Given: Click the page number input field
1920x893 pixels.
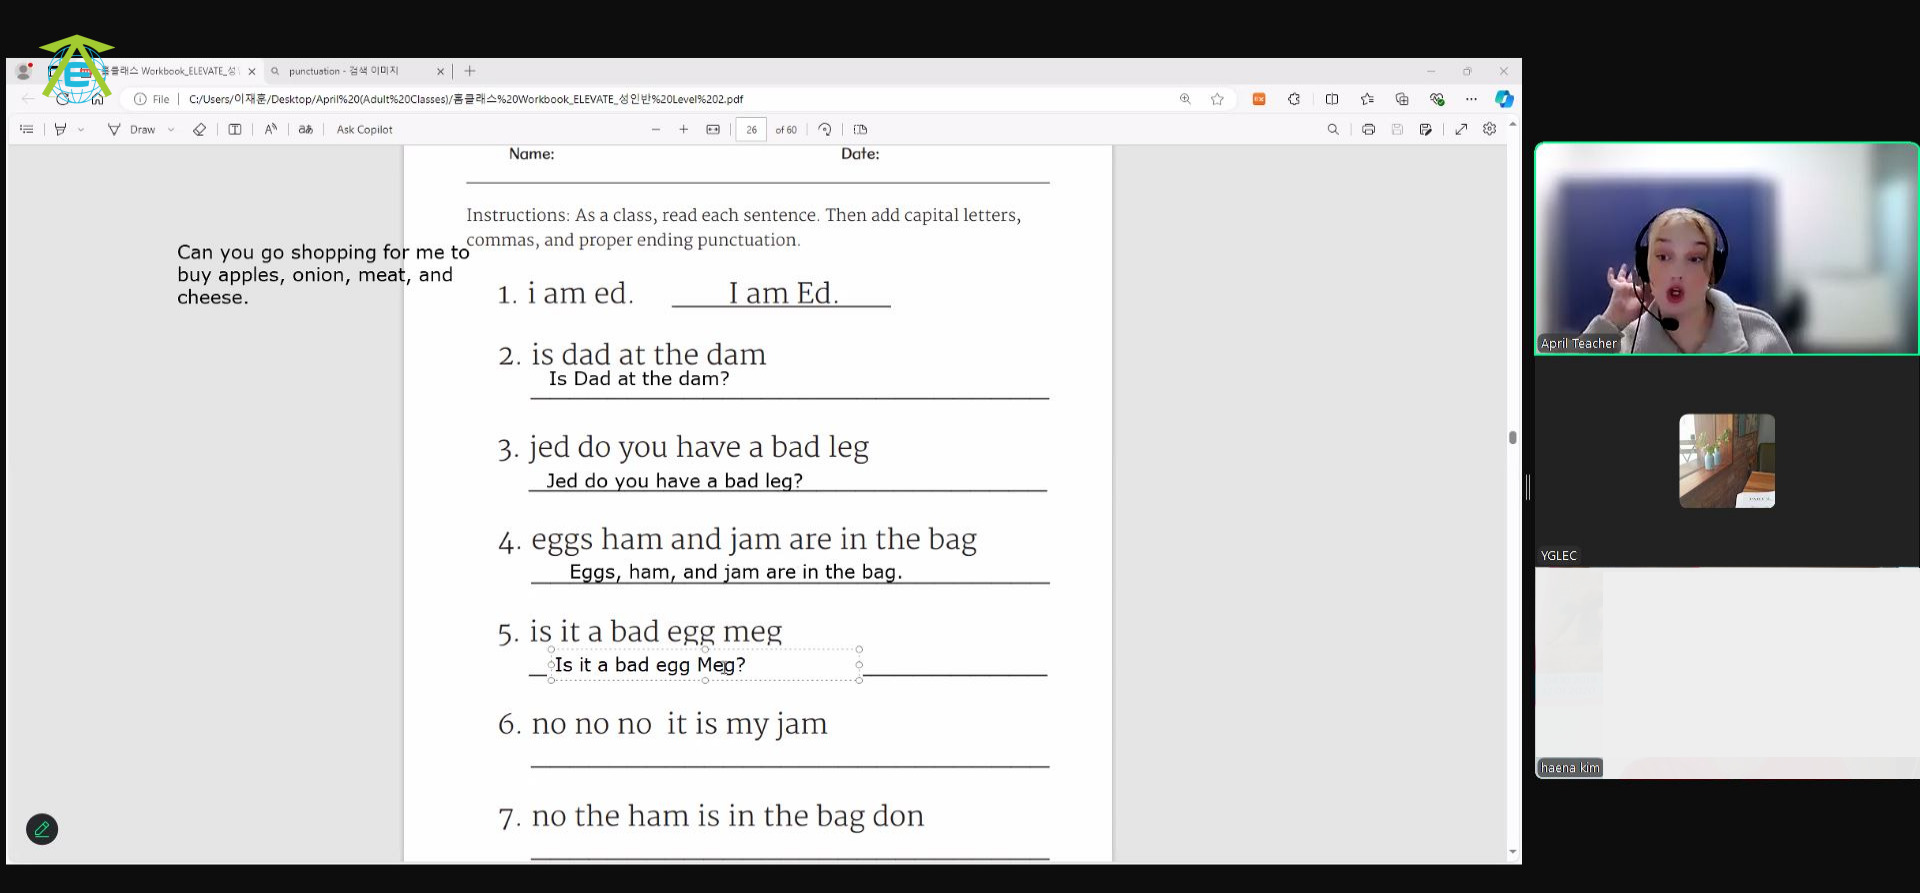Looking at the screenshot, I should 751,129.
